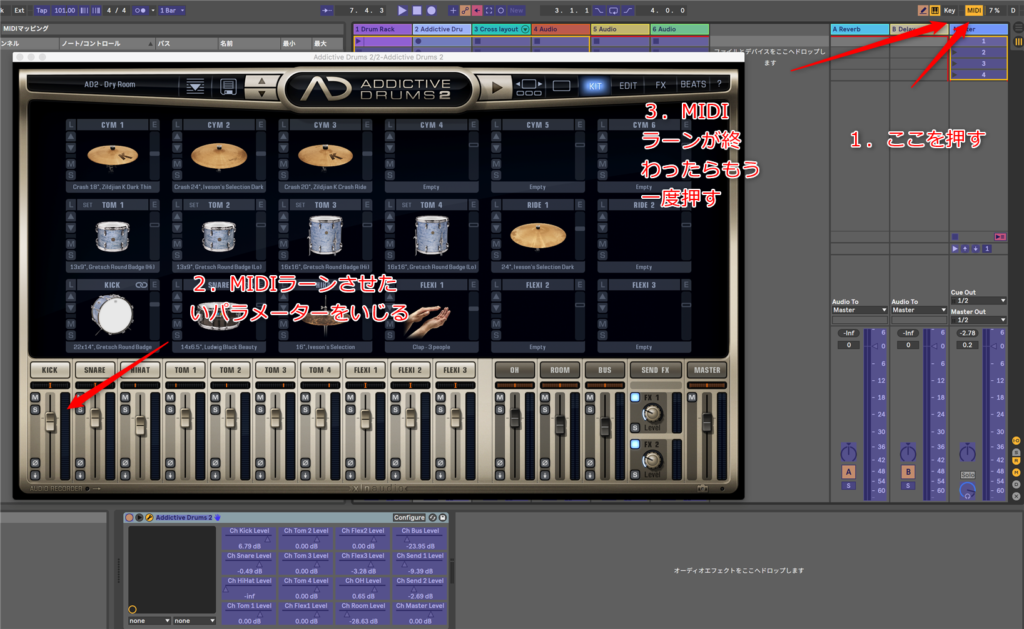Screen dimensions: 1024x629
Task: Click the device wrench unfold icon
Action: [x=149, y=518]
